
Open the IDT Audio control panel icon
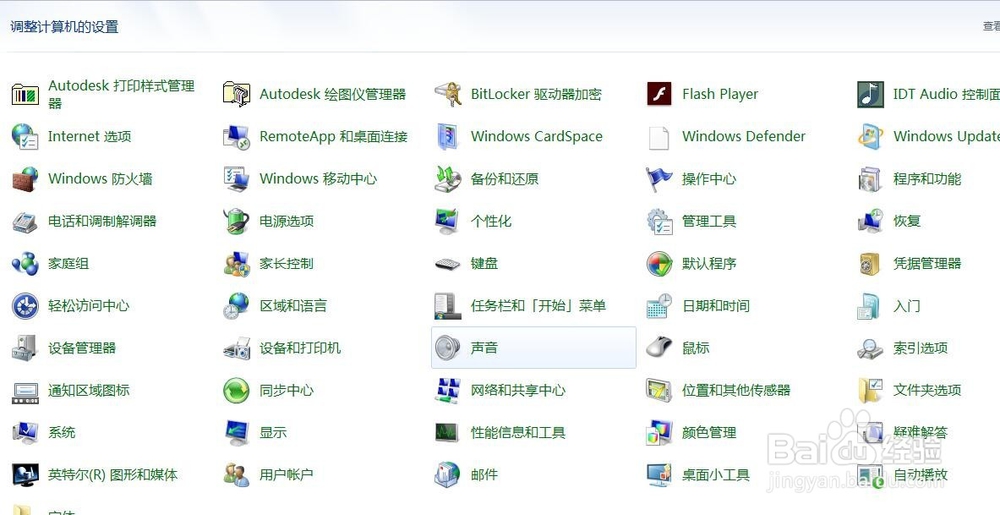(x=871, y=94)
